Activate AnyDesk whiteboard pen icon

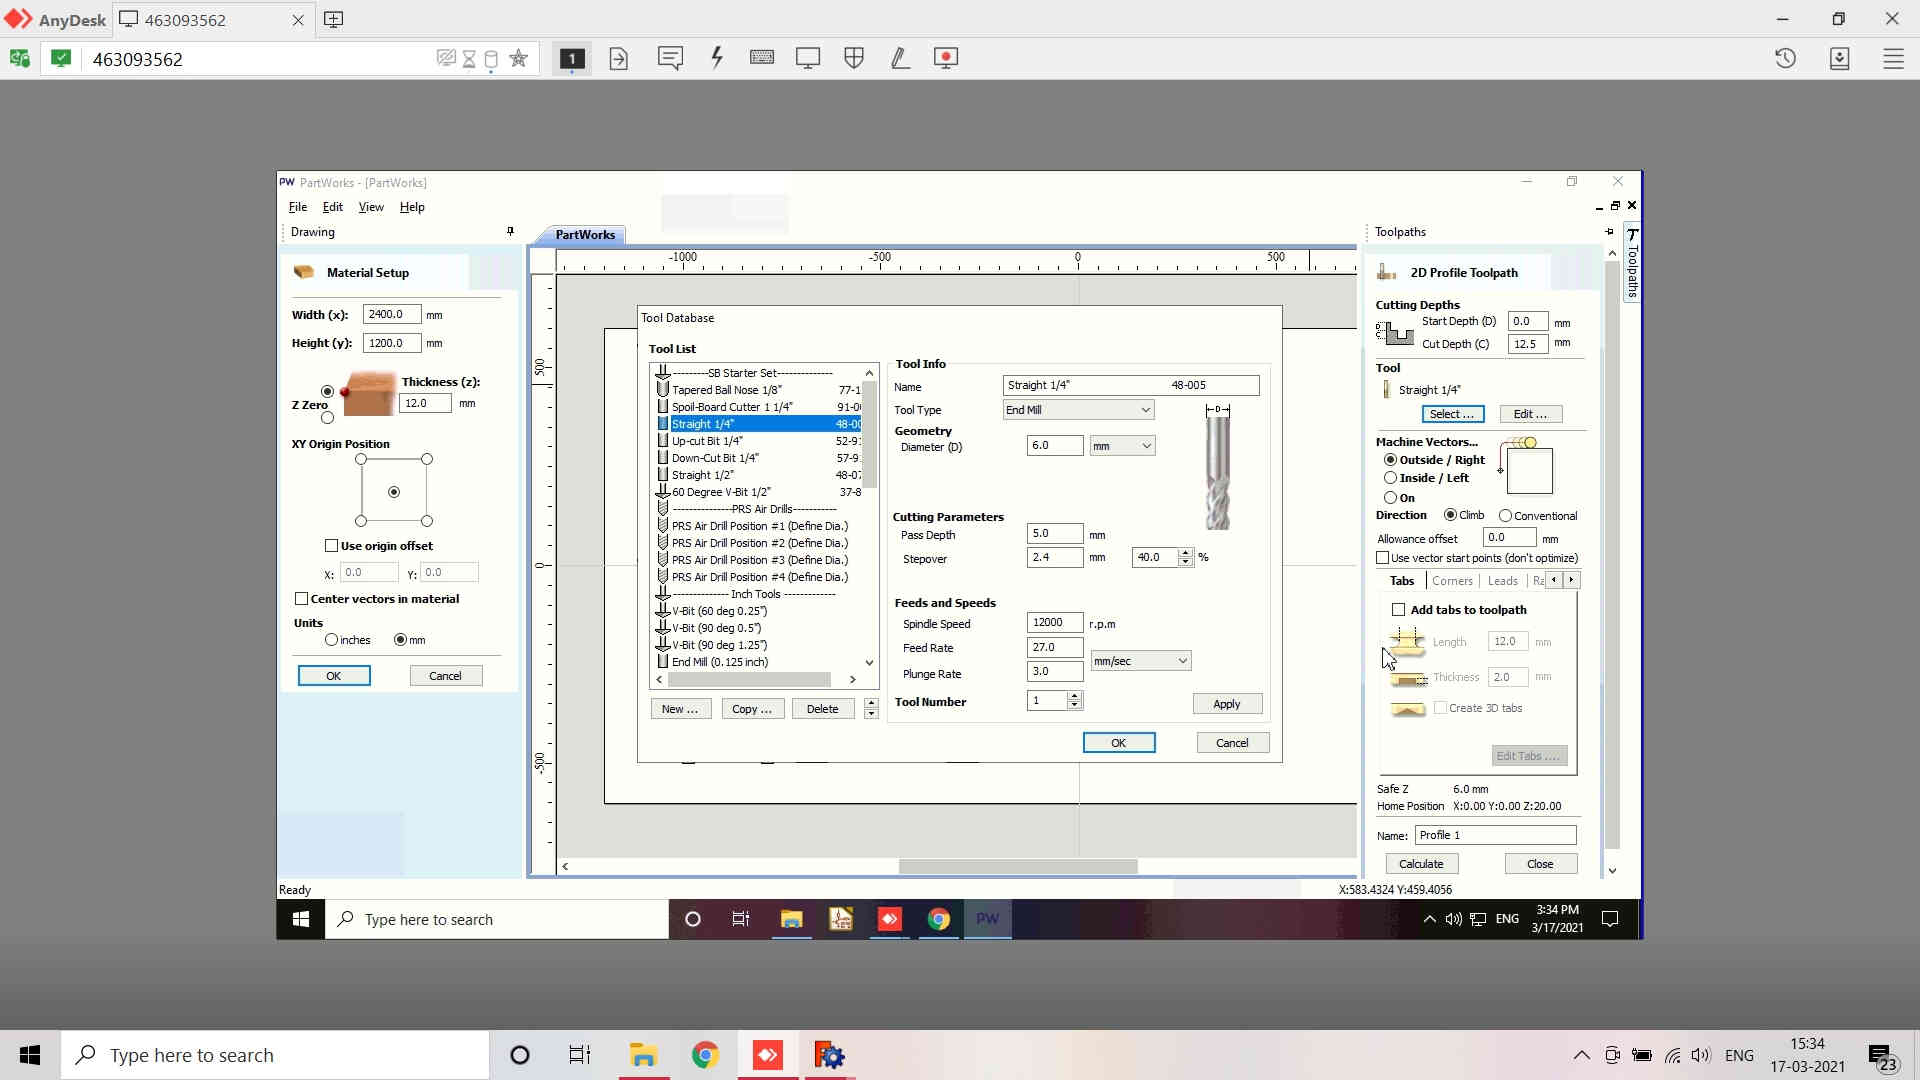click(900, 58)
